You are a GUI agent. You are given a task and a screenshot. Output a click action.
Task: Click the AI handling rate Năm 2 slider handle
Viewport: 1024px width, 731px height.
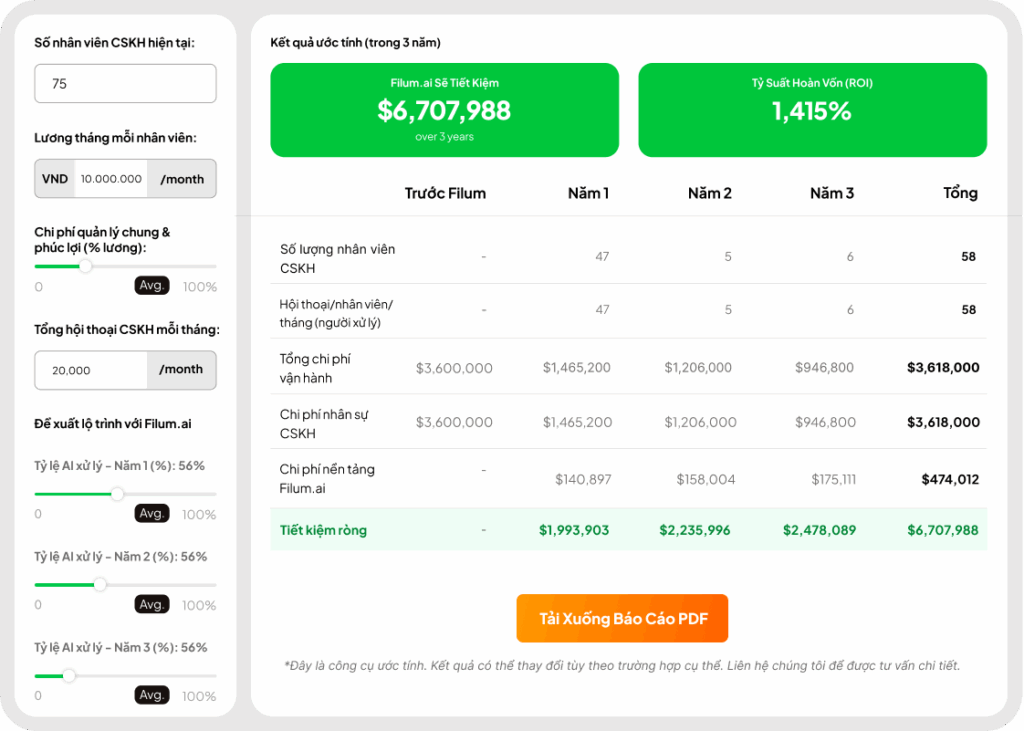[x=100, y=585]
